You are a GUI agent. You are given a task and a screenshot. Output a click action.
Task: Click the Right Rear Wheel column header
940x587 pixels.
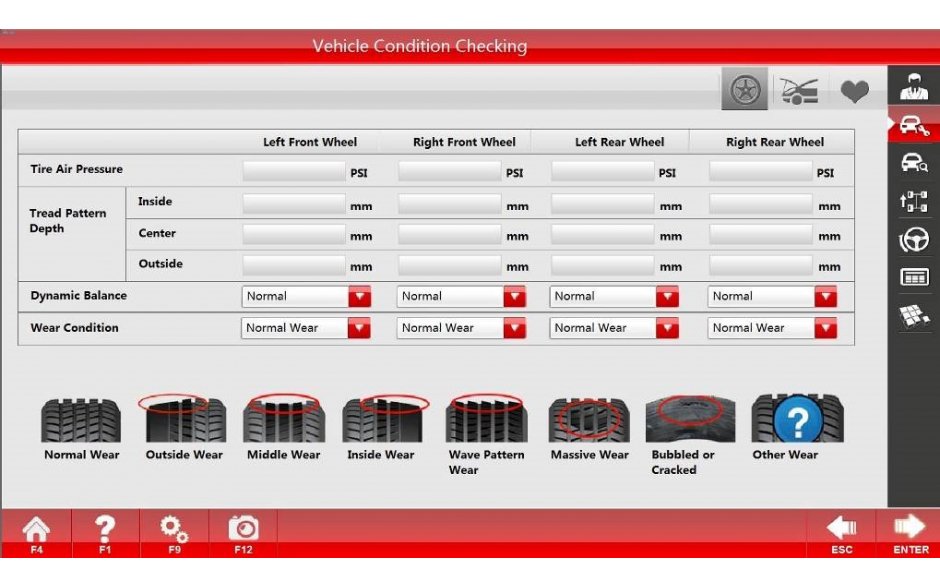click(775, 142)
